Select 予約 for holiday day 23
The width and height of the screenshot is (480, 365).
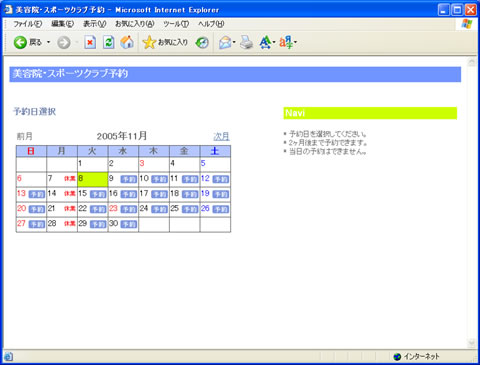tap(129, 209)
